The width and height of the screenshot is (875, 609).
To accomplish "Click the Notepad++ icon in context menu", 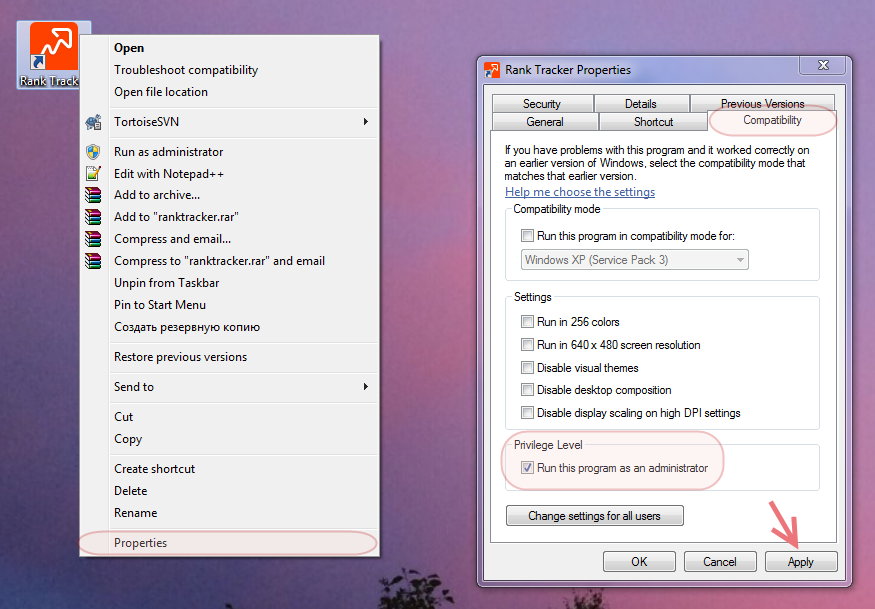I will (93, 174).
